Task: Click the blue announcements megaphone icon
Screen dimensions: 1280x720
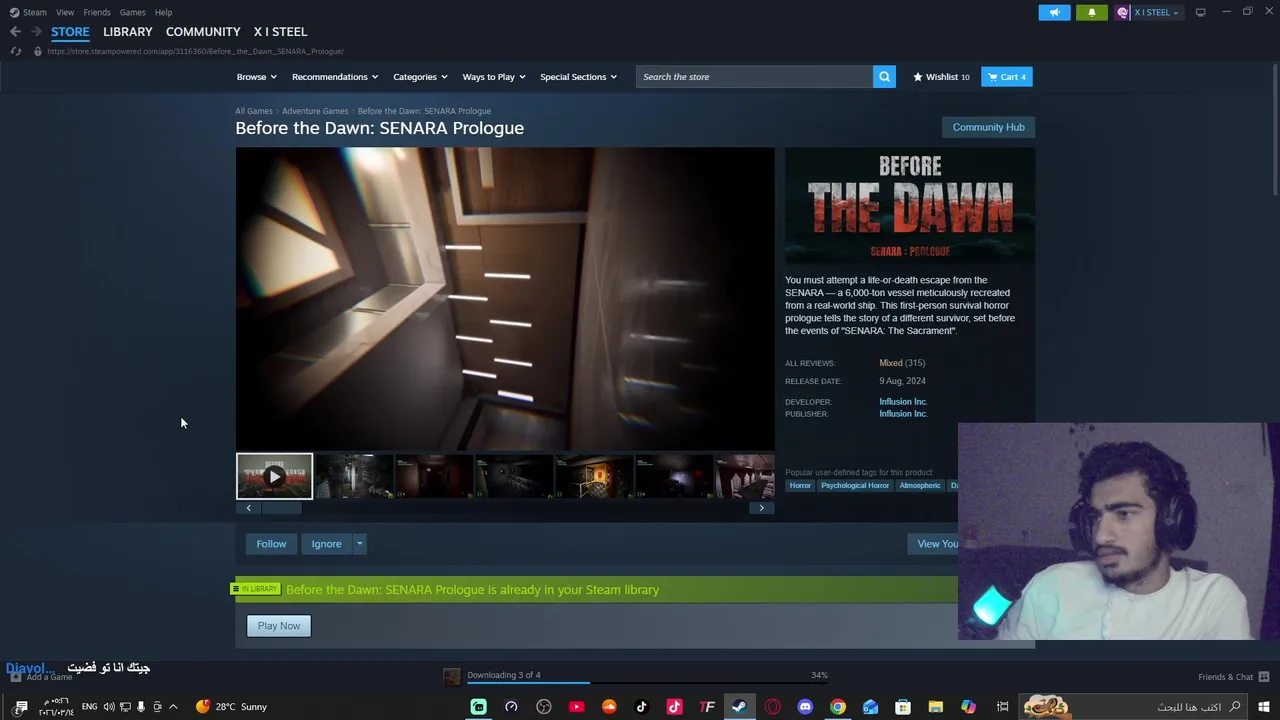Action: (x=1054, y=12)
